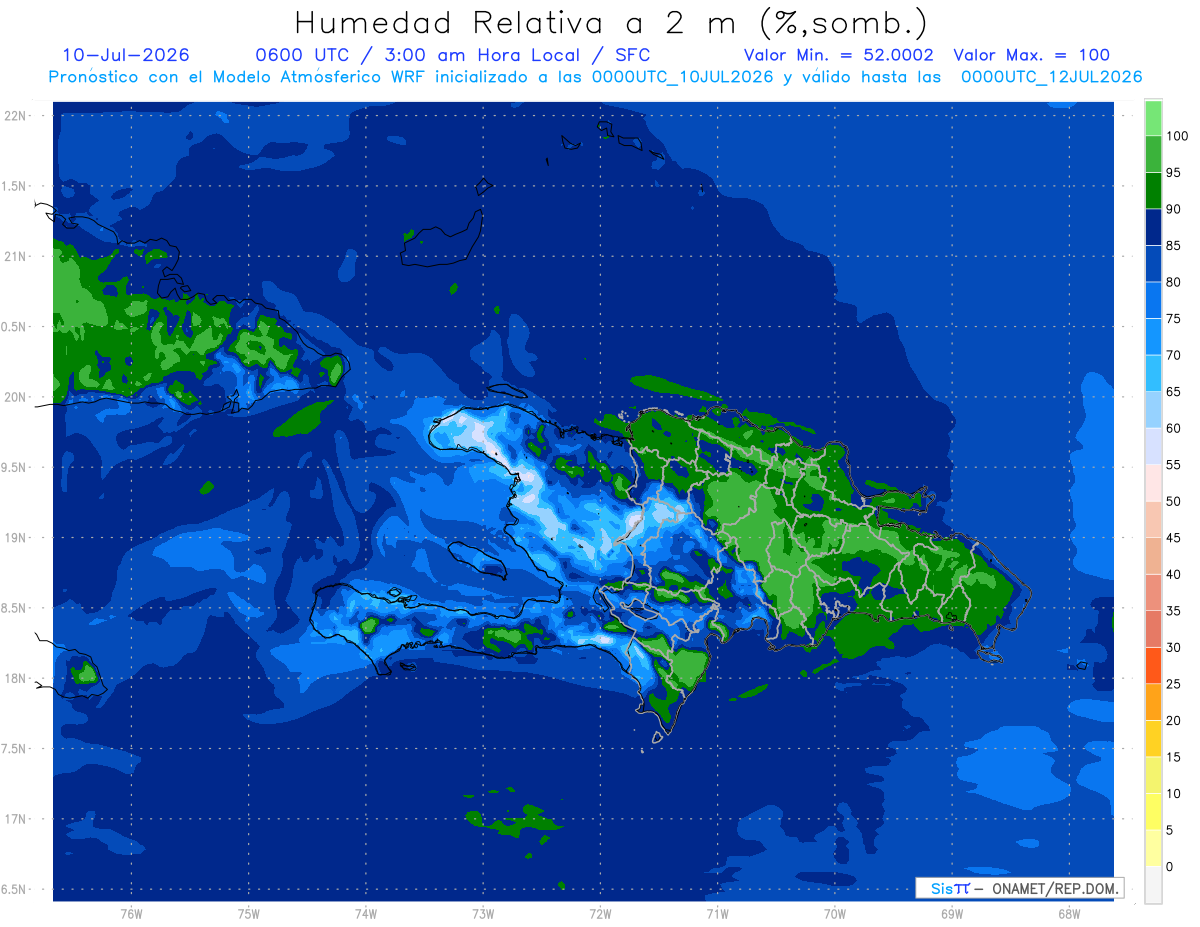The height and width of the screenshot is (927, 1200).
Task: Select the '19N' latitude label
Action: coord(15,538)
